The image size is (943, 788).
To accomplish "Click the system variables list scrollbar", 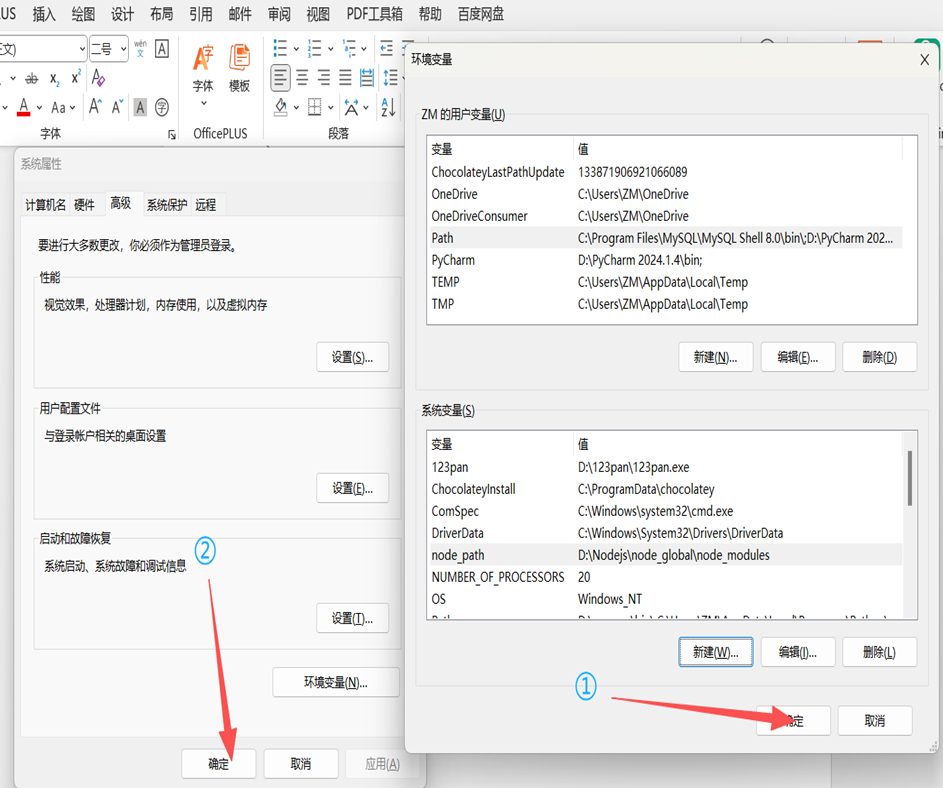I will click(x=910, y=478).
